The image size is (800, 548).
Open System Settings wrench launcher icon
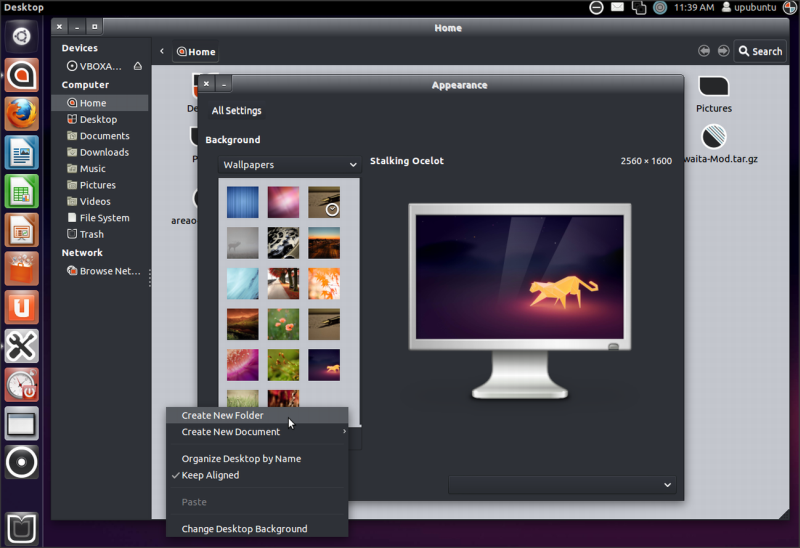tap(21, 346)
